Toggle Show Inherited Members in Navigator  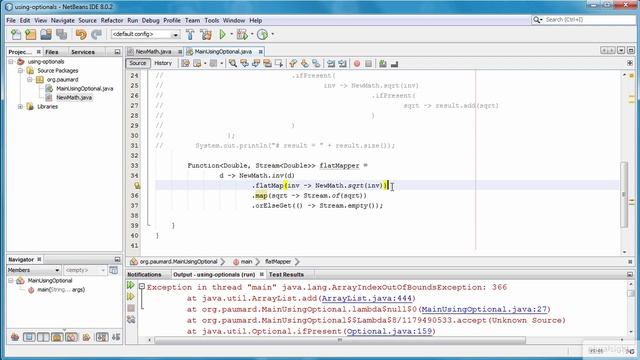[x=15, y=337]
